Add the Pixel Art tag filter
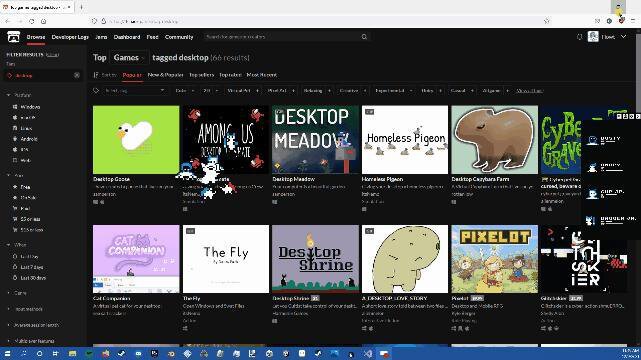Viewport: 641px width, 360px height. click(x=281, y=91)
